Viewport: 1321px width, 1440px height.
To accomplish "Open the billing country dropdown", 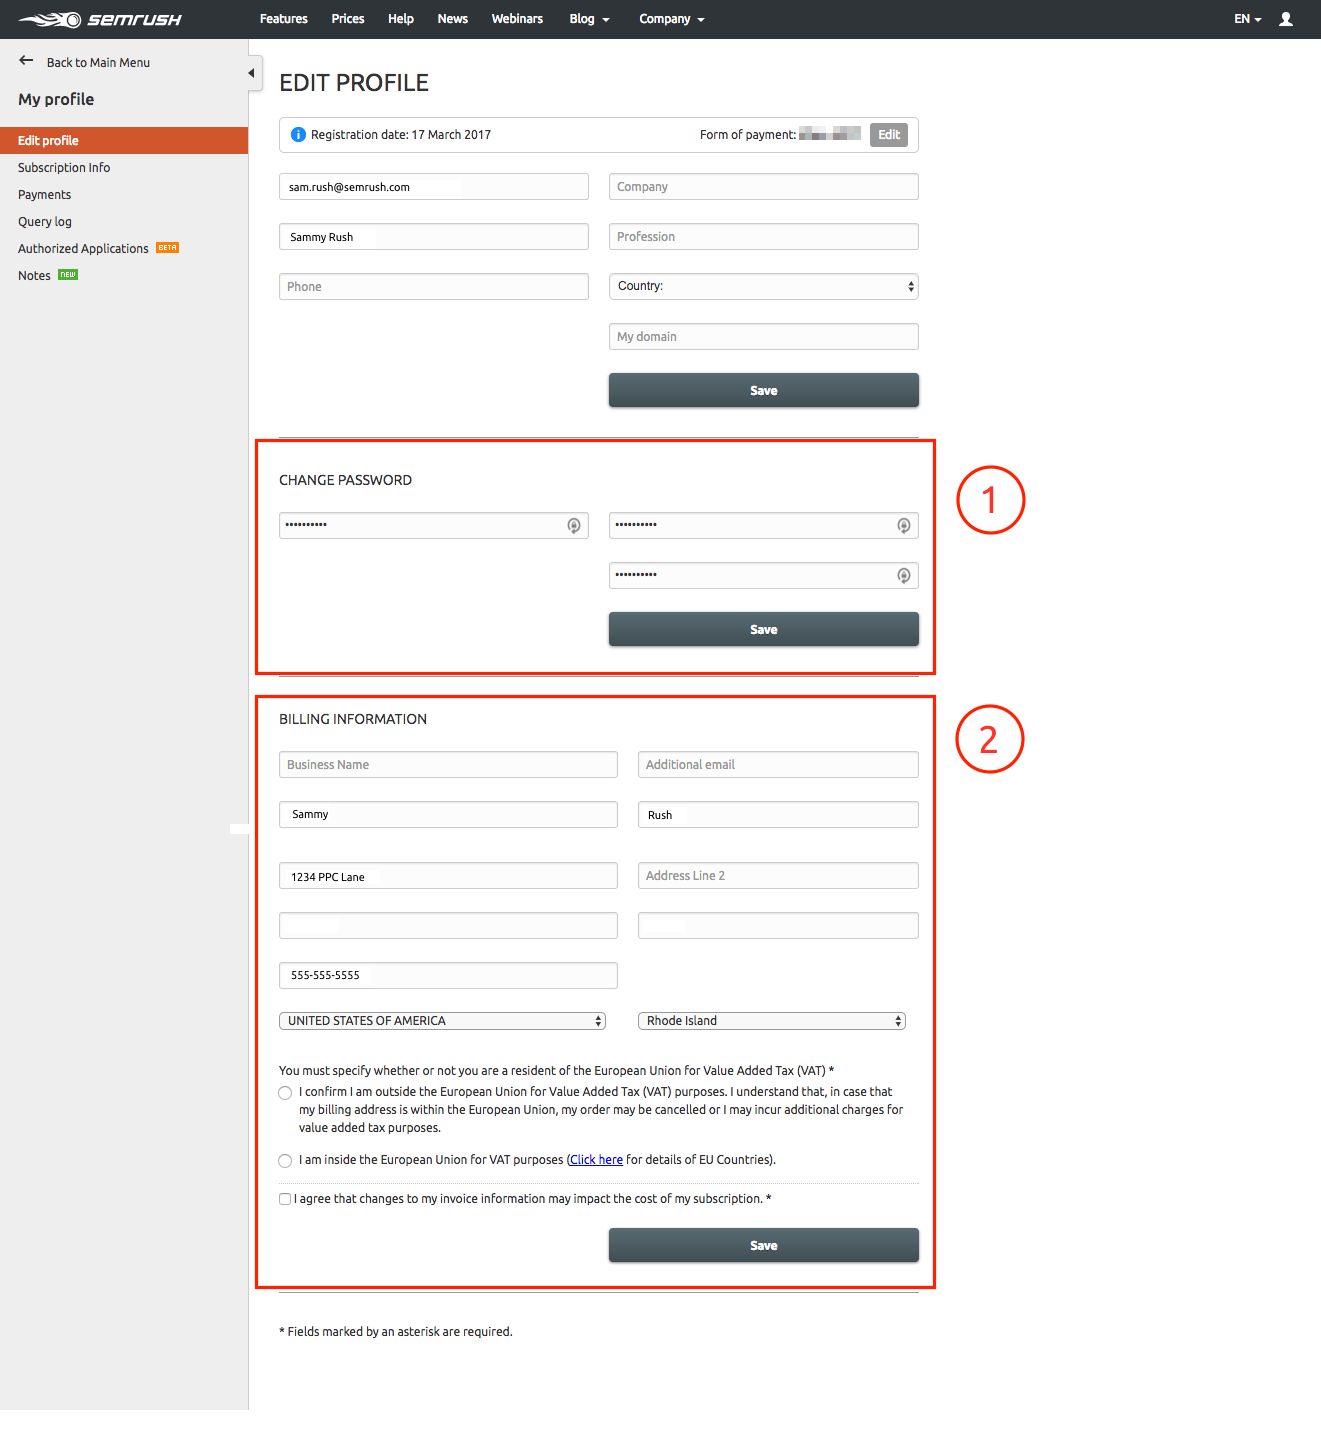I will coord(442,1021).
